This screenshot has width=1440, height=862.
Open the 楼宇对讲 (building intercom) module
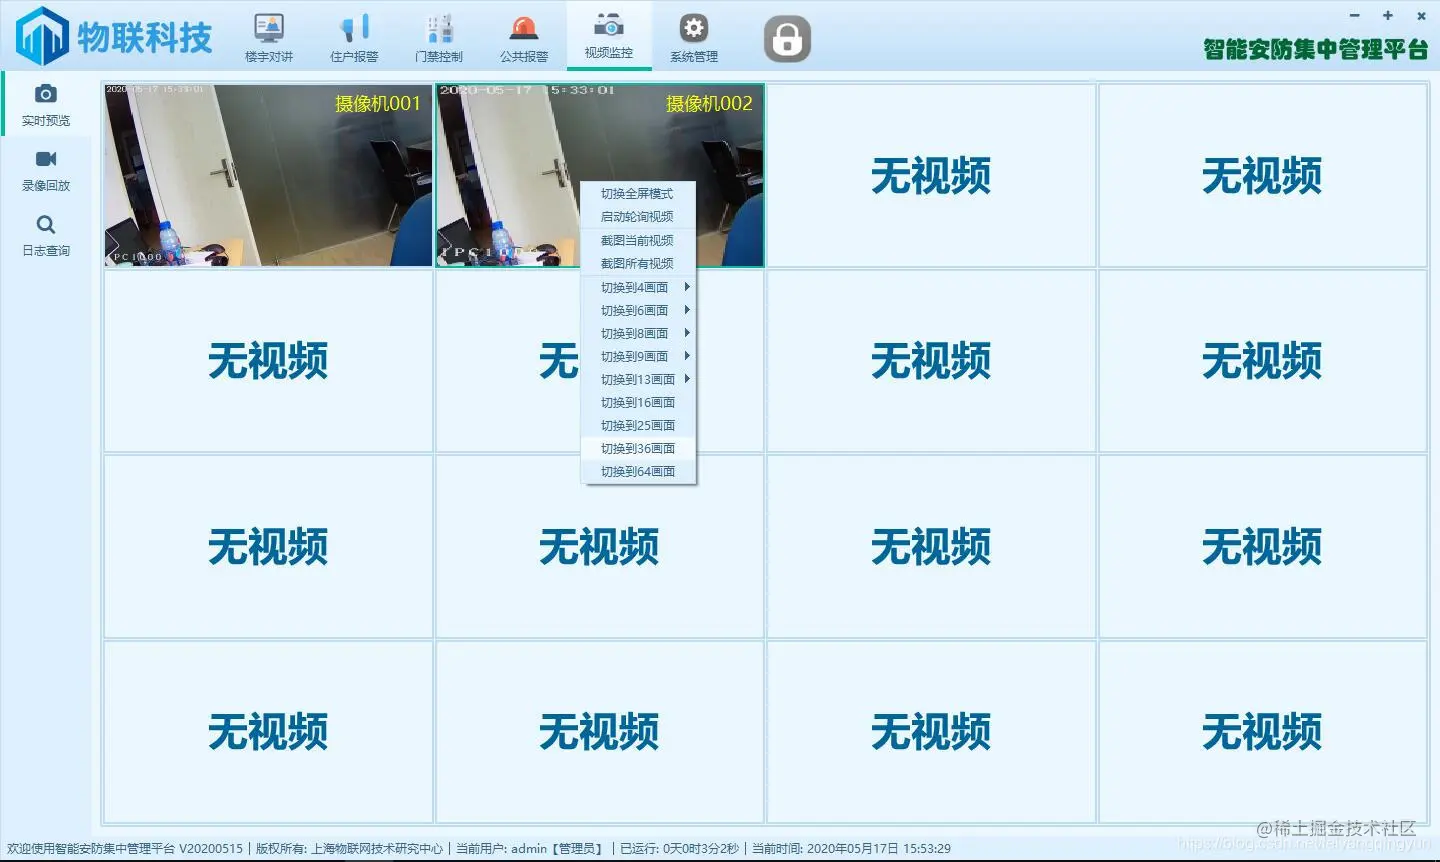(268, 35)
